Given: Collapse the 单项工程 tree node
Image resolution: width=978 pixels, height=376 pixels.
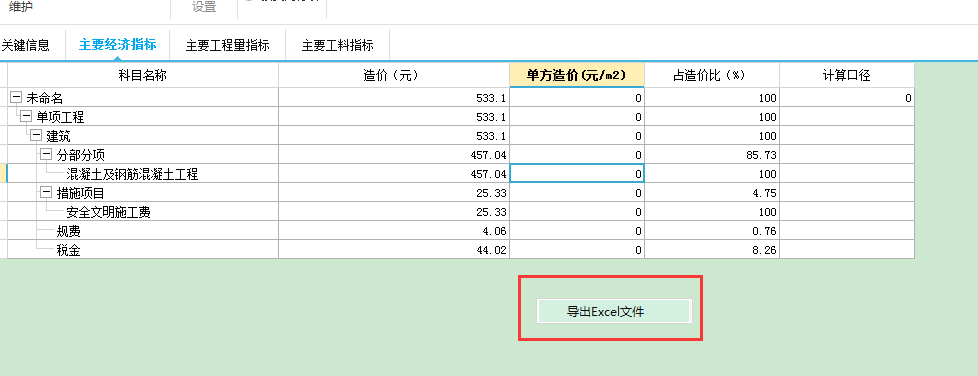Looking at the screenshot, I should 26,117.
